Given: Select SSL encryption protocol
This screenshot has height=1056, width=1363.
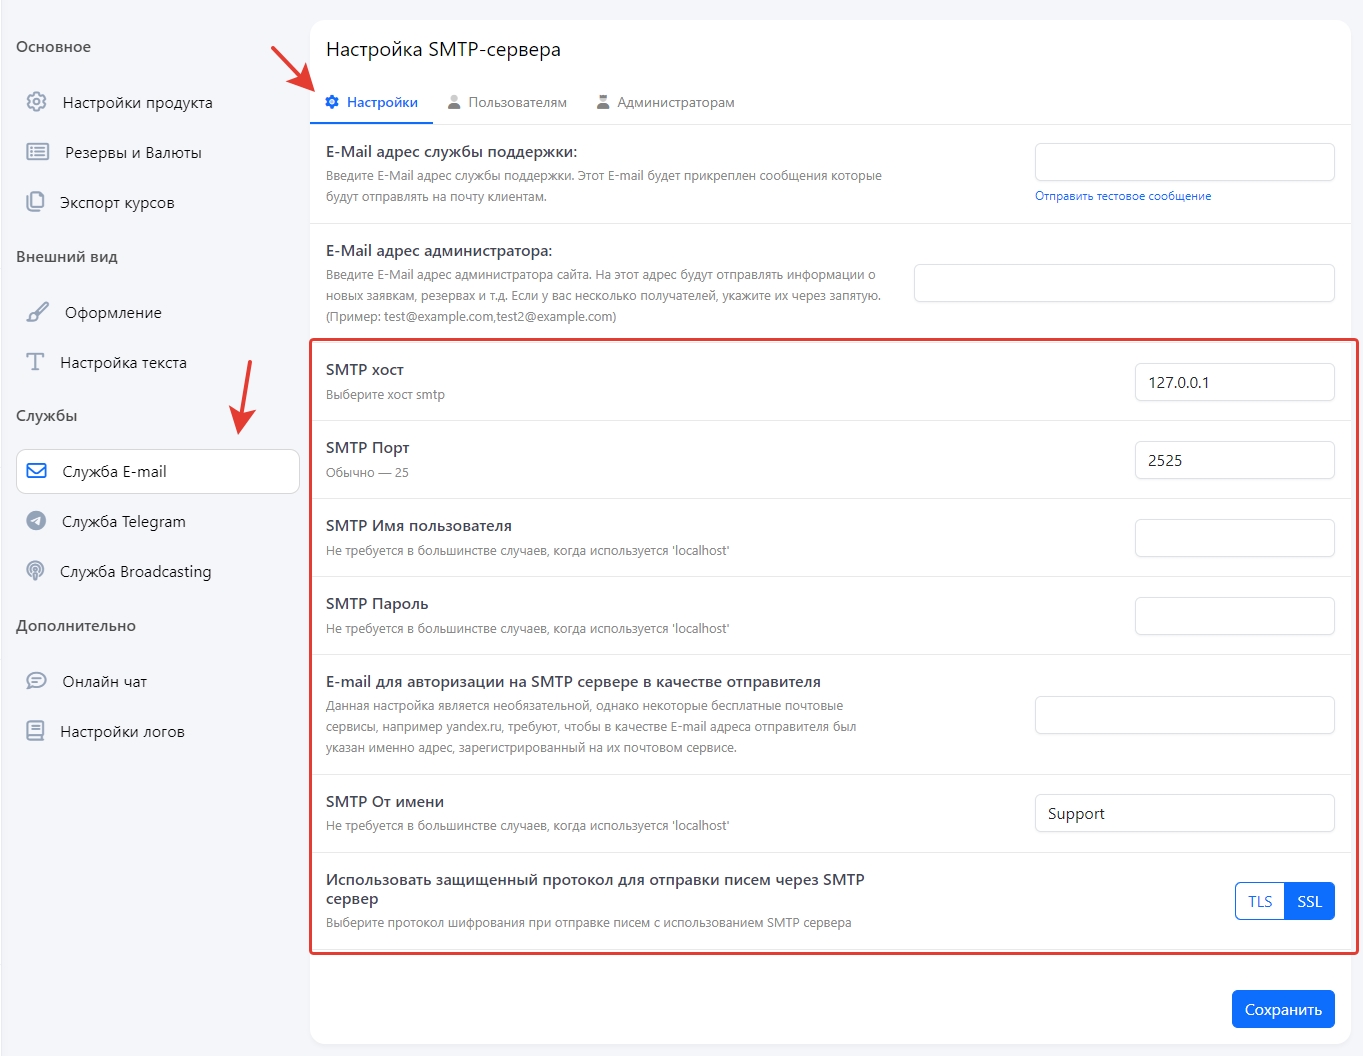Looking at the screenshot, I should pos(1309,901).
